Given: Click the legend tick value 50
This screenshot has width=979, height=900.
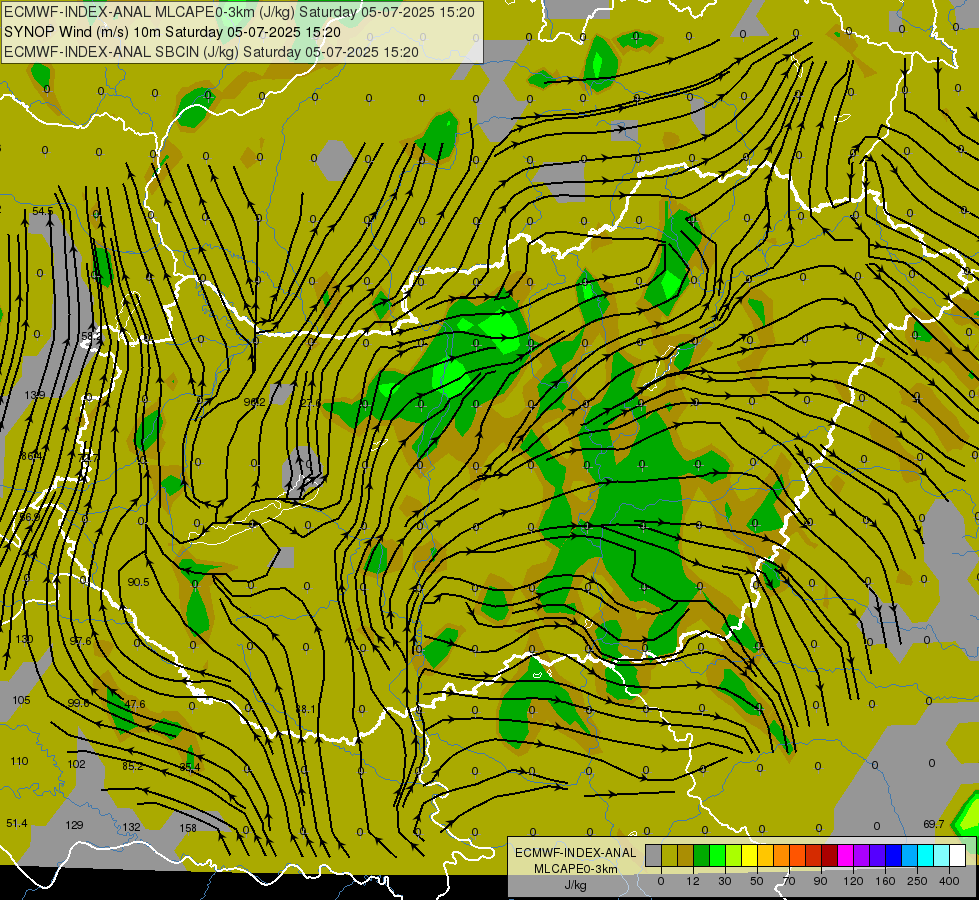Looking at the screenshot, I should tap(757, 881).
